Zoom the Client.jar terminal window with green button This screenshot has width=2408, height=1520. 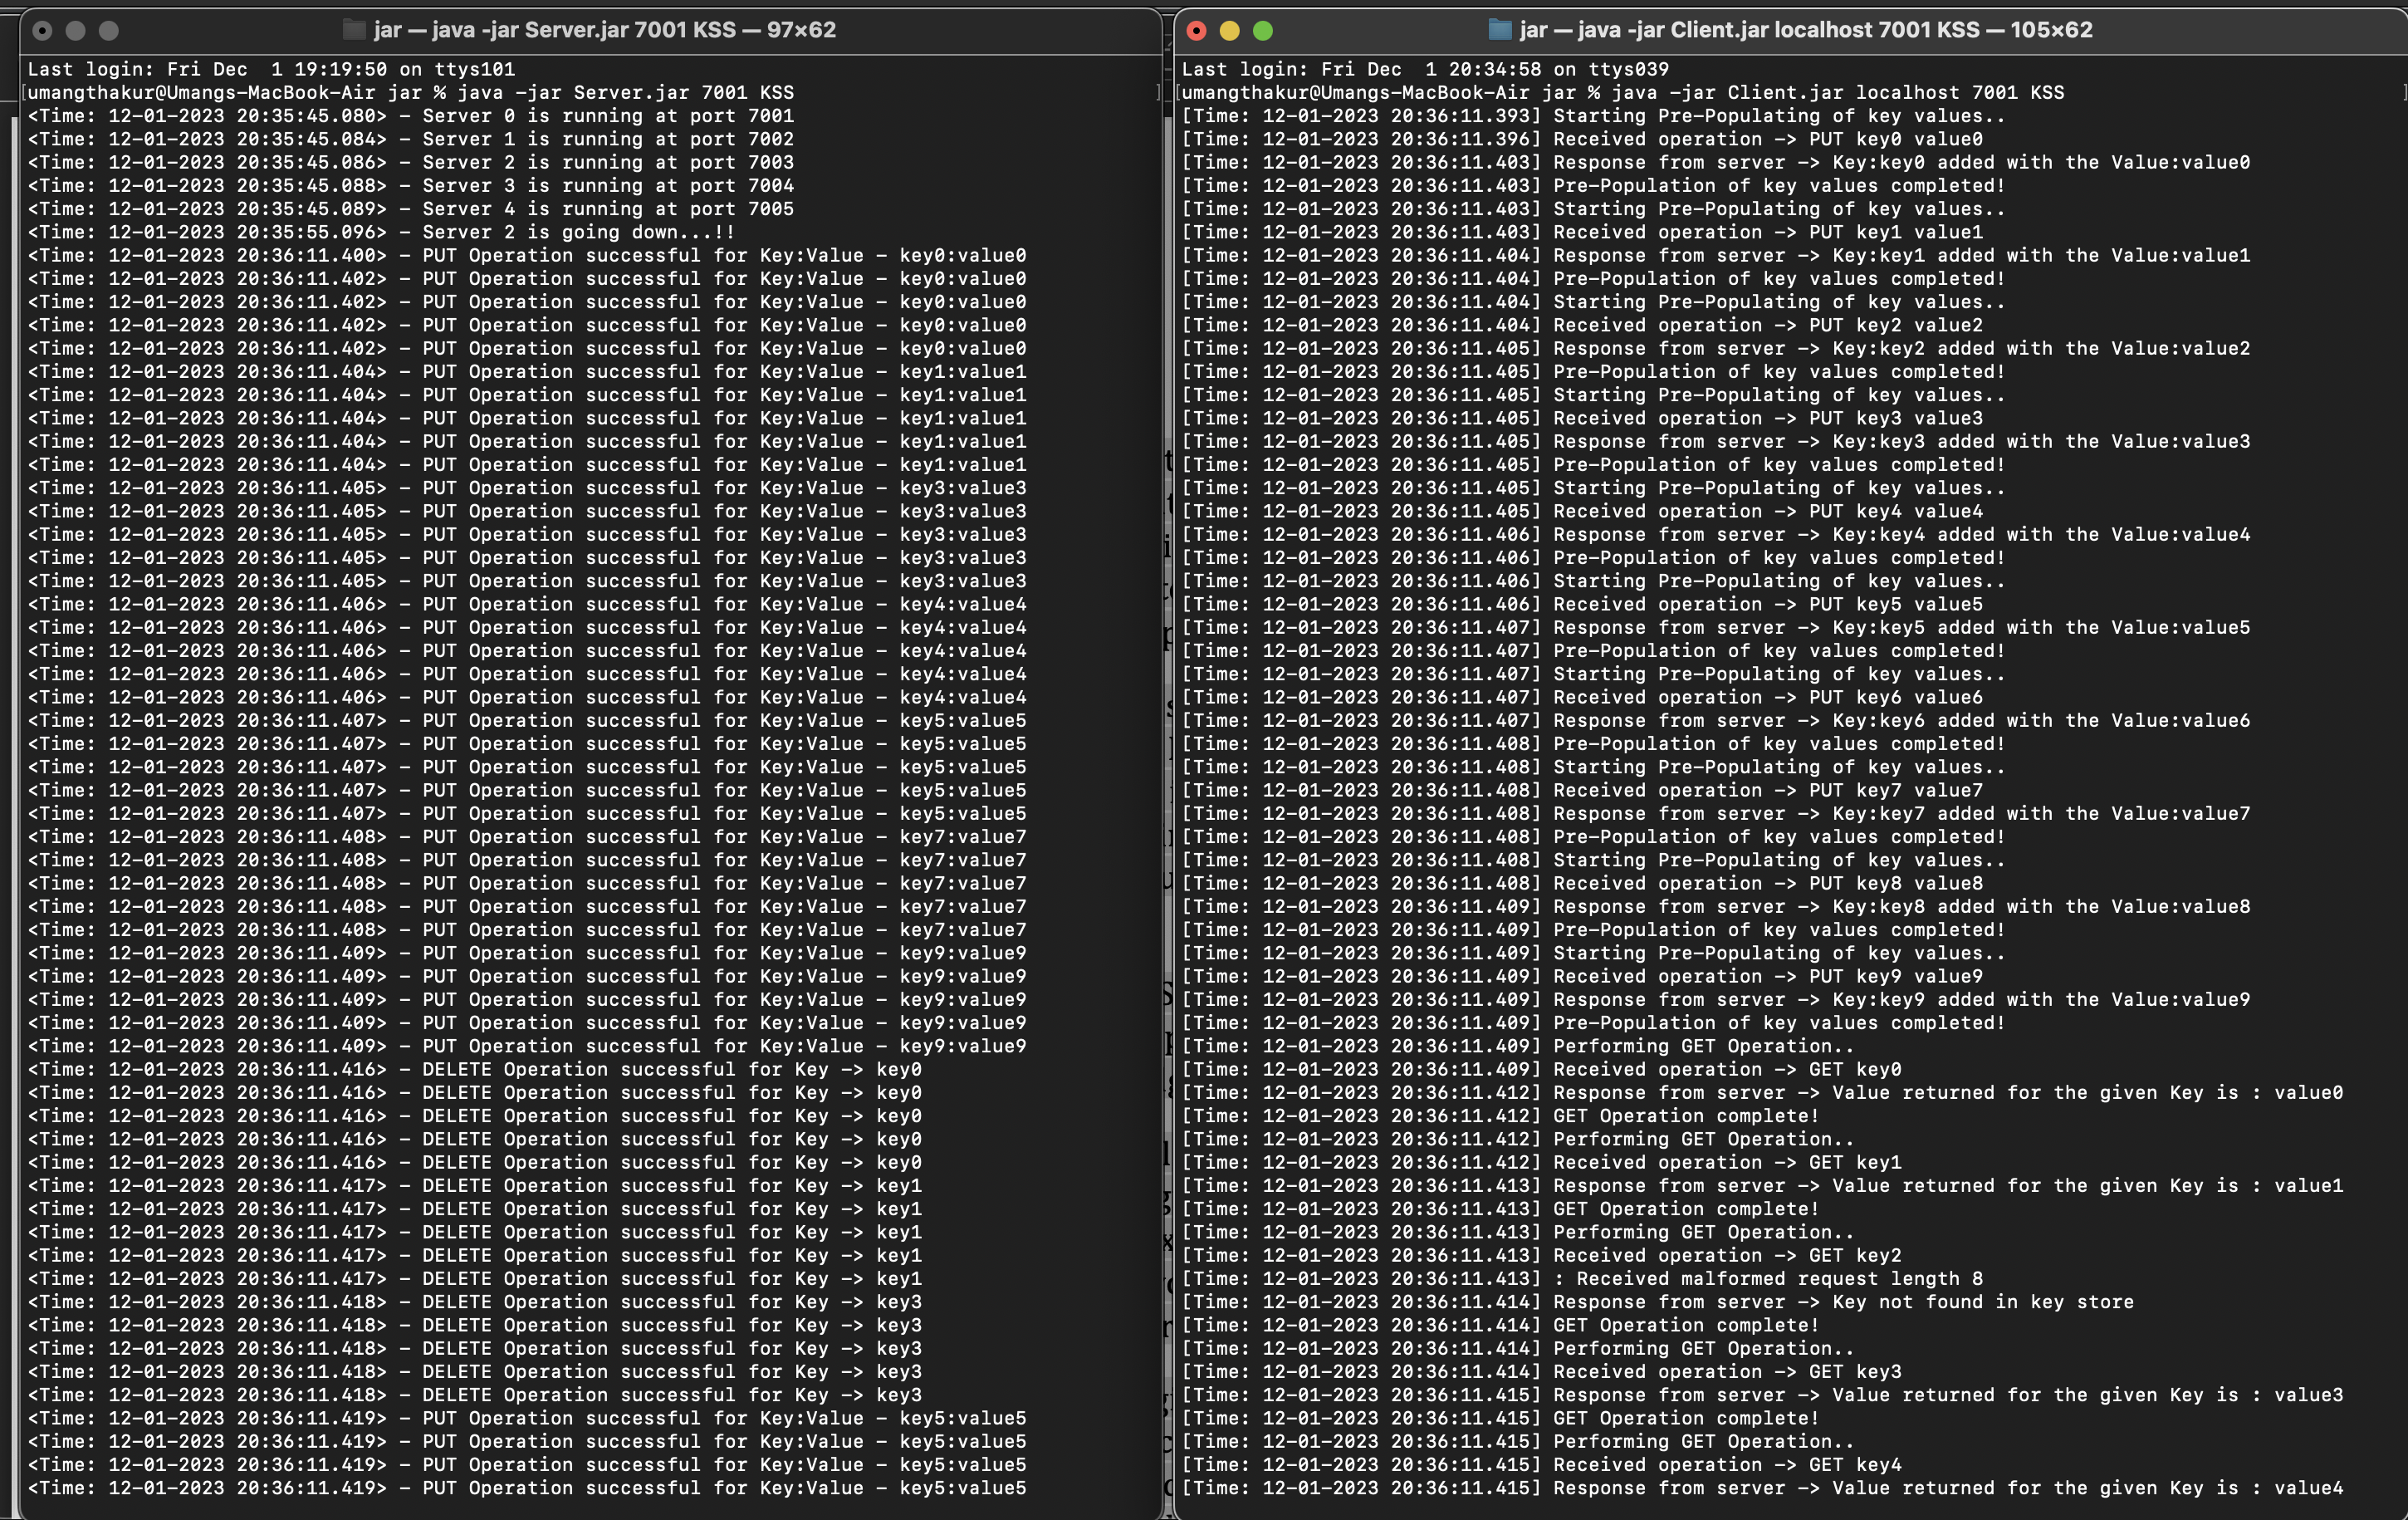(x=1263, y=31)
